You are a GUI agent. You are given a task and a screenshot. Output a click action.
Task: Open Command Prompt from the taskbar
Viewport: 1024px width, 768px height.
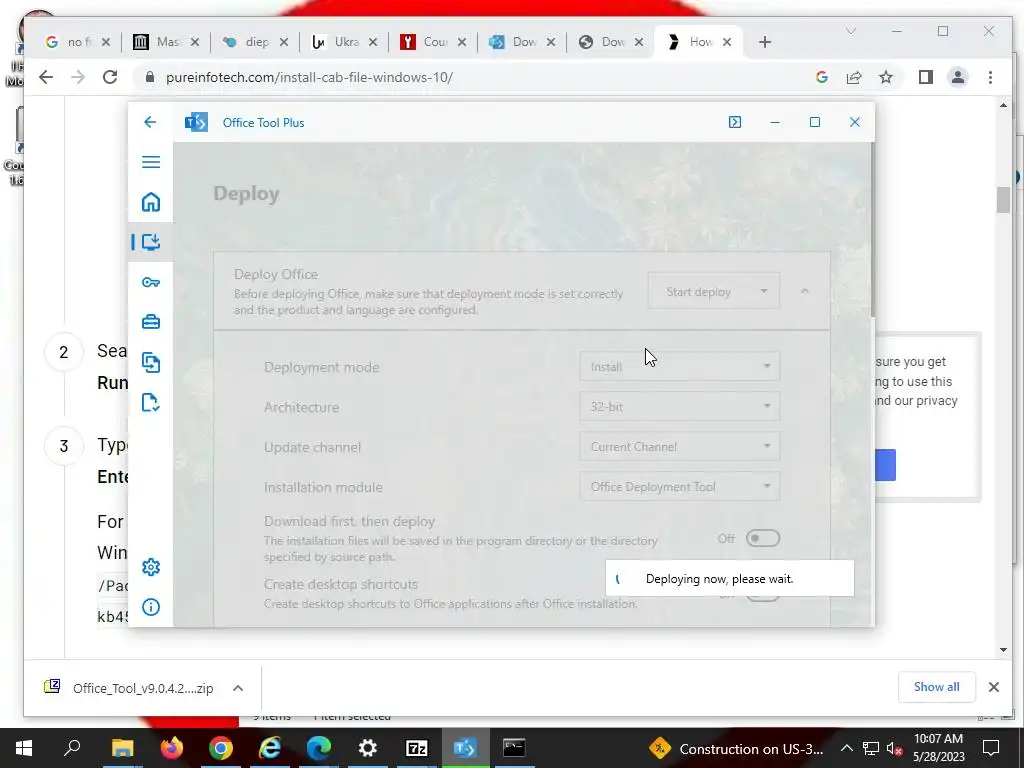tap(514, 748)
